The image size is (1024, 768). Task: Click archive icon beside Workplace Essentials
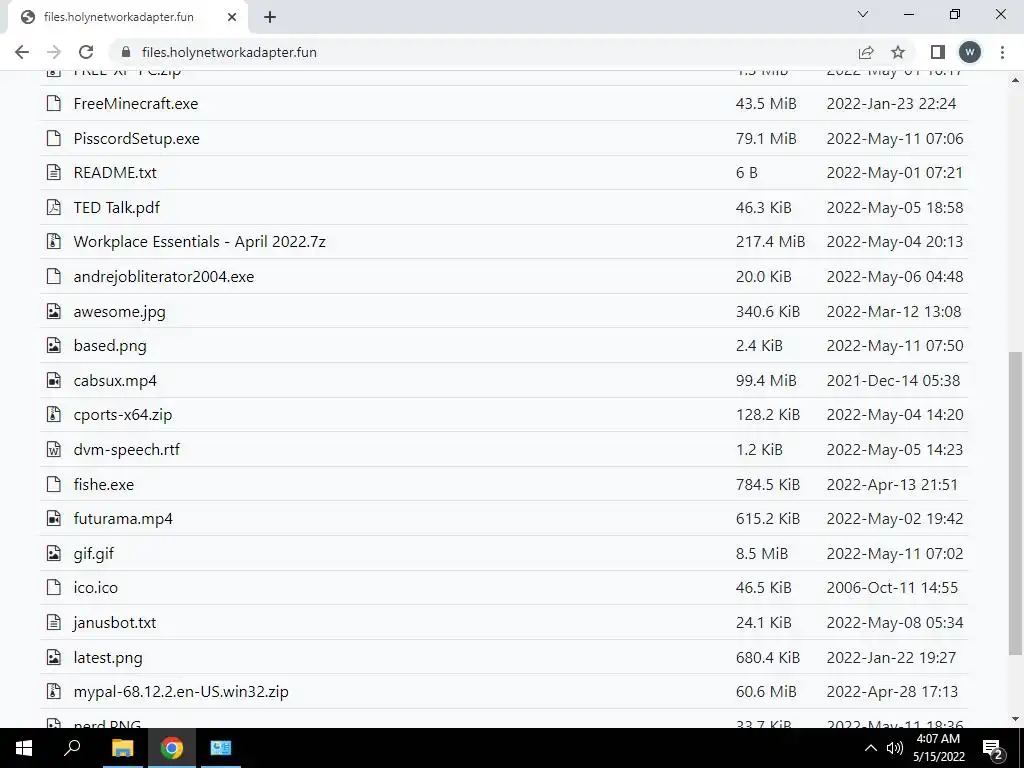54,242
